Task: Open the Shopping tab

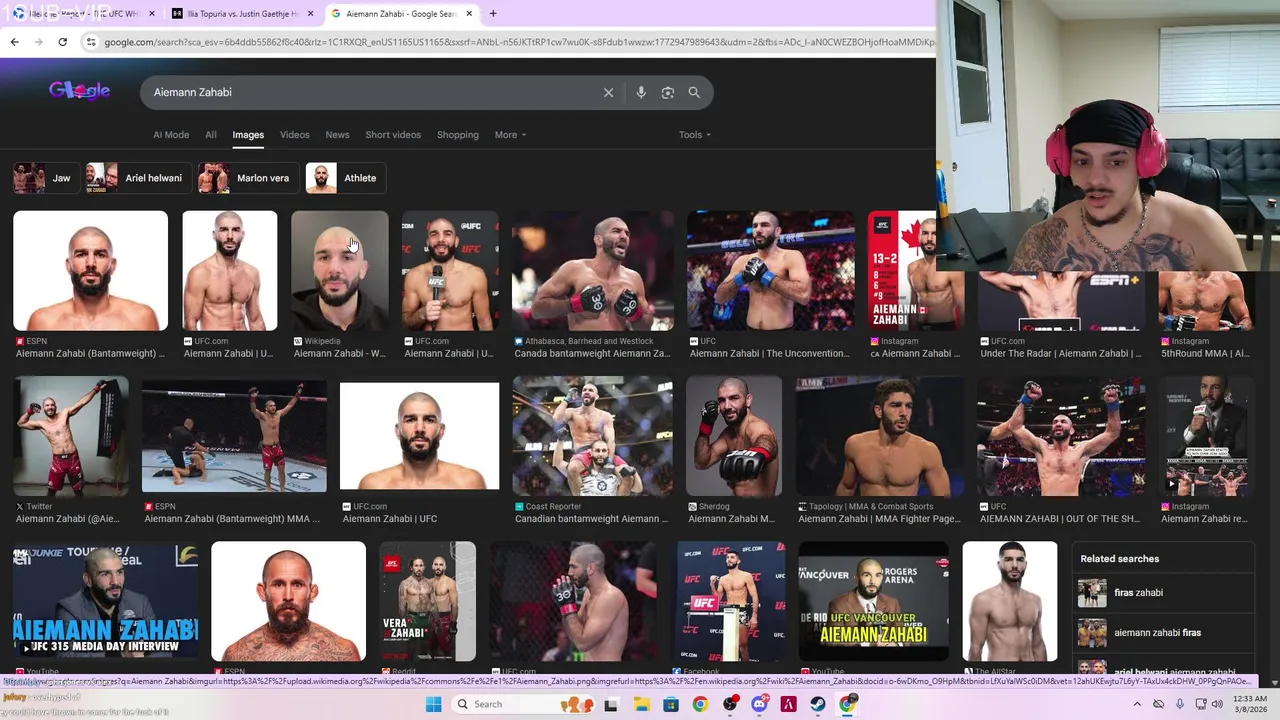Action: pyautogui.click(x=458, y=135)
